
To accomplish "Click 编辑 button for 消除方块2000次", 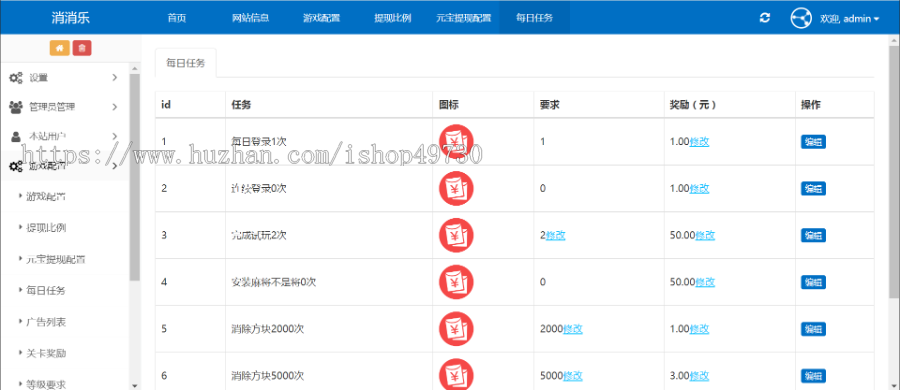I will (813, 329).
